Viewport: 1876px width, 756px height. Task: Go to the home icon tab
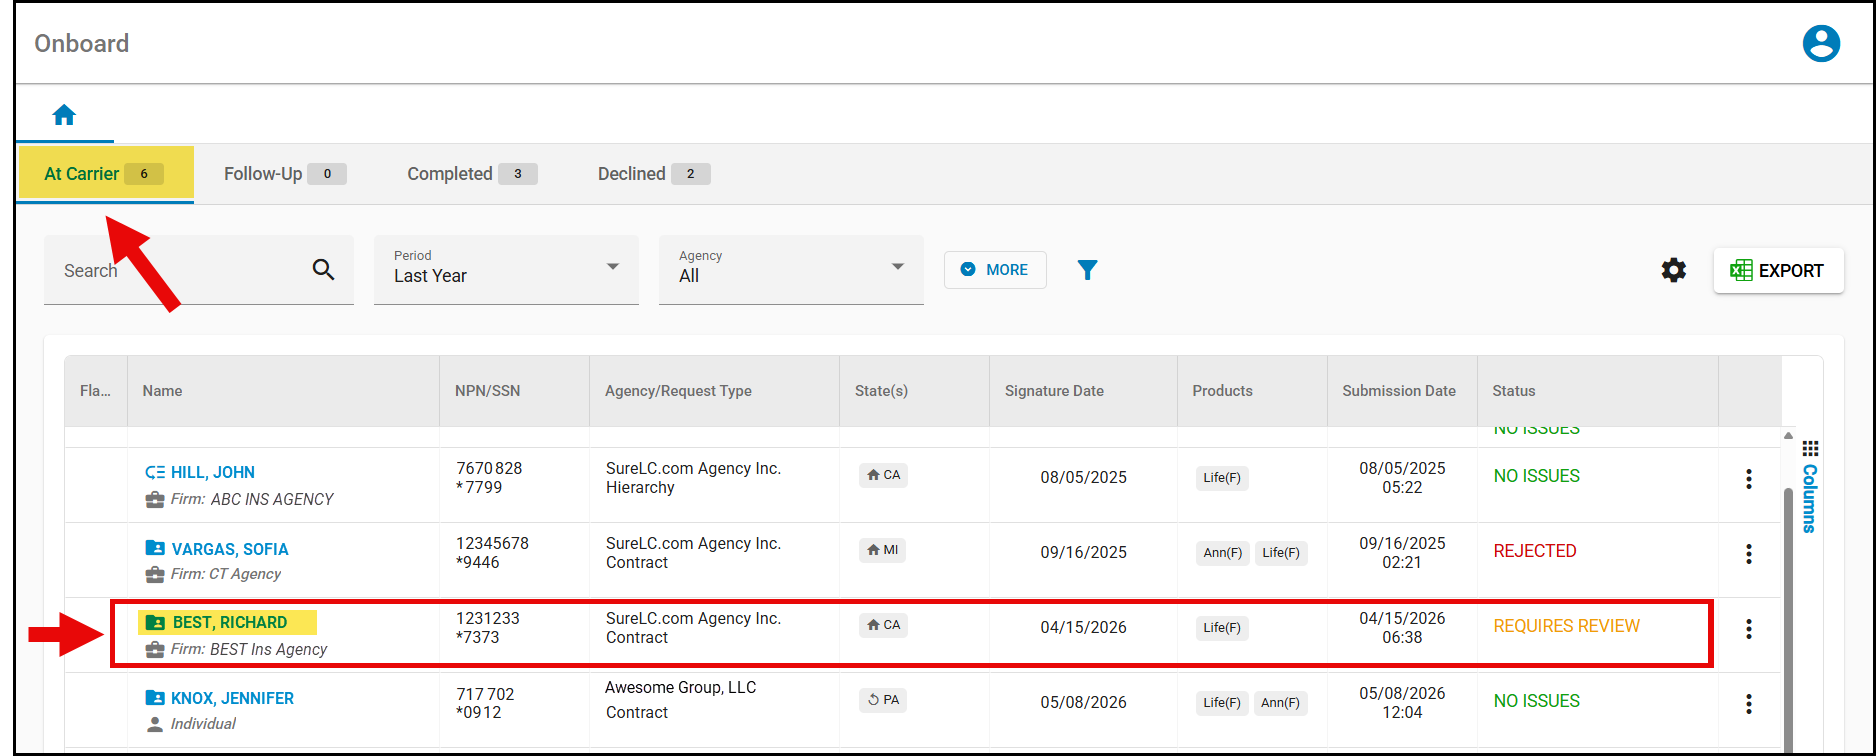(64, 115)
